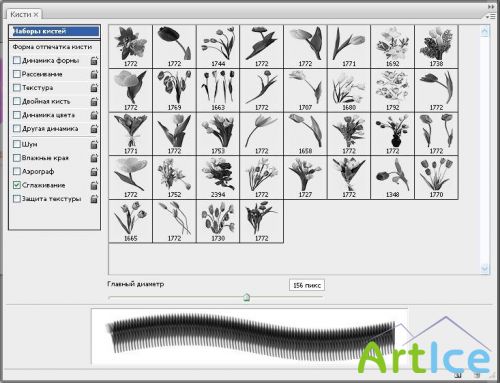The image size is (500, 383).
Task: Check the Другая динамика option
Action: 17,128
